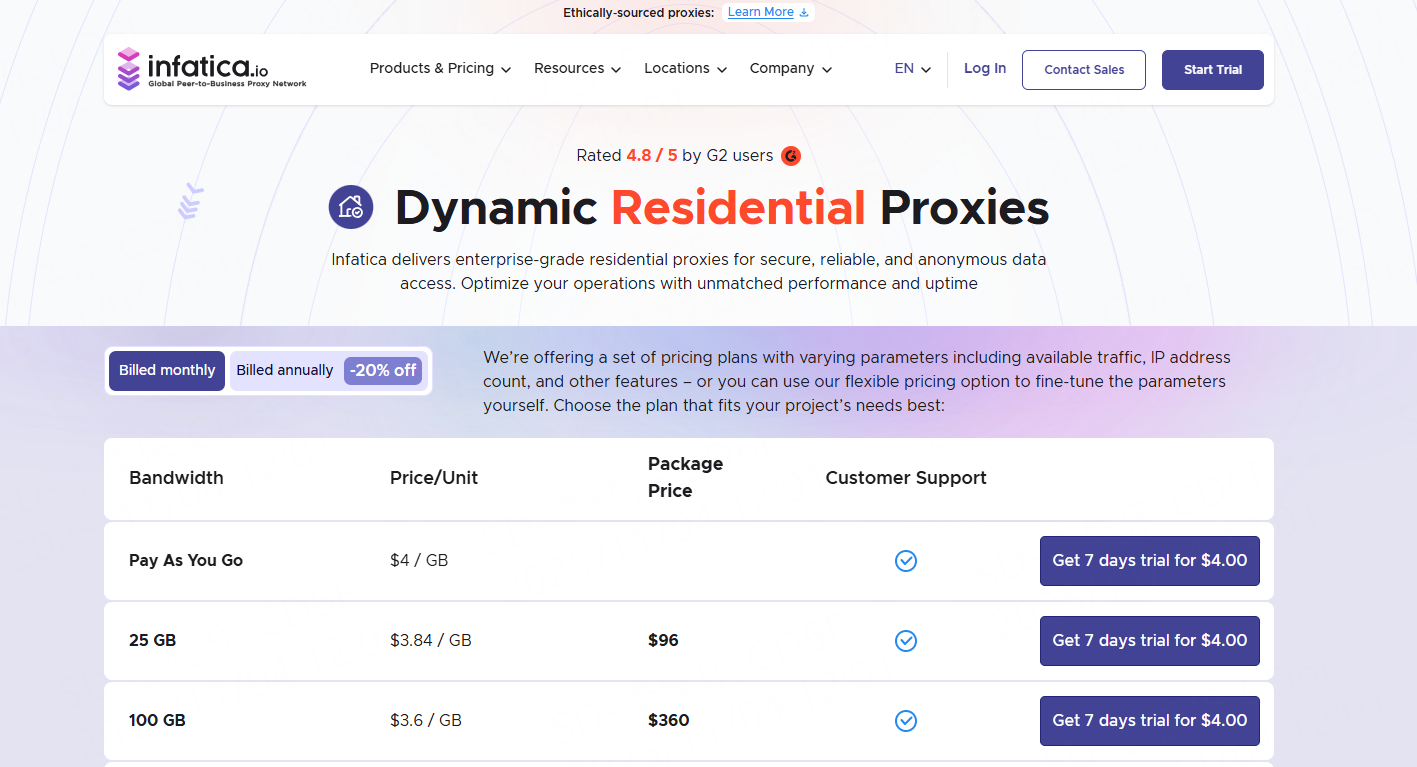The height and width of the screenshot is (767, 1417).
Task: Click the G2 badge icon
Action: coord(791,156)
